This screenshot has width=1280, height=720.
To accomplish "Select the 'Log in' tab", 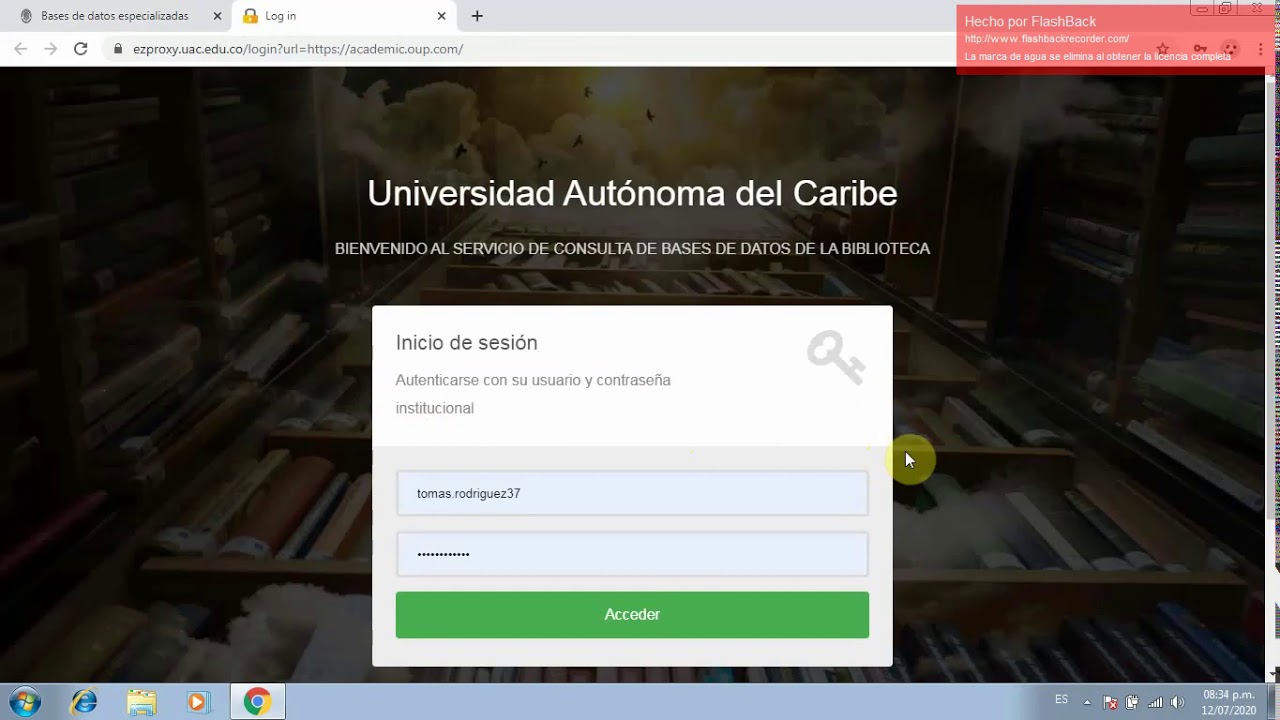I will coord(345,16).
